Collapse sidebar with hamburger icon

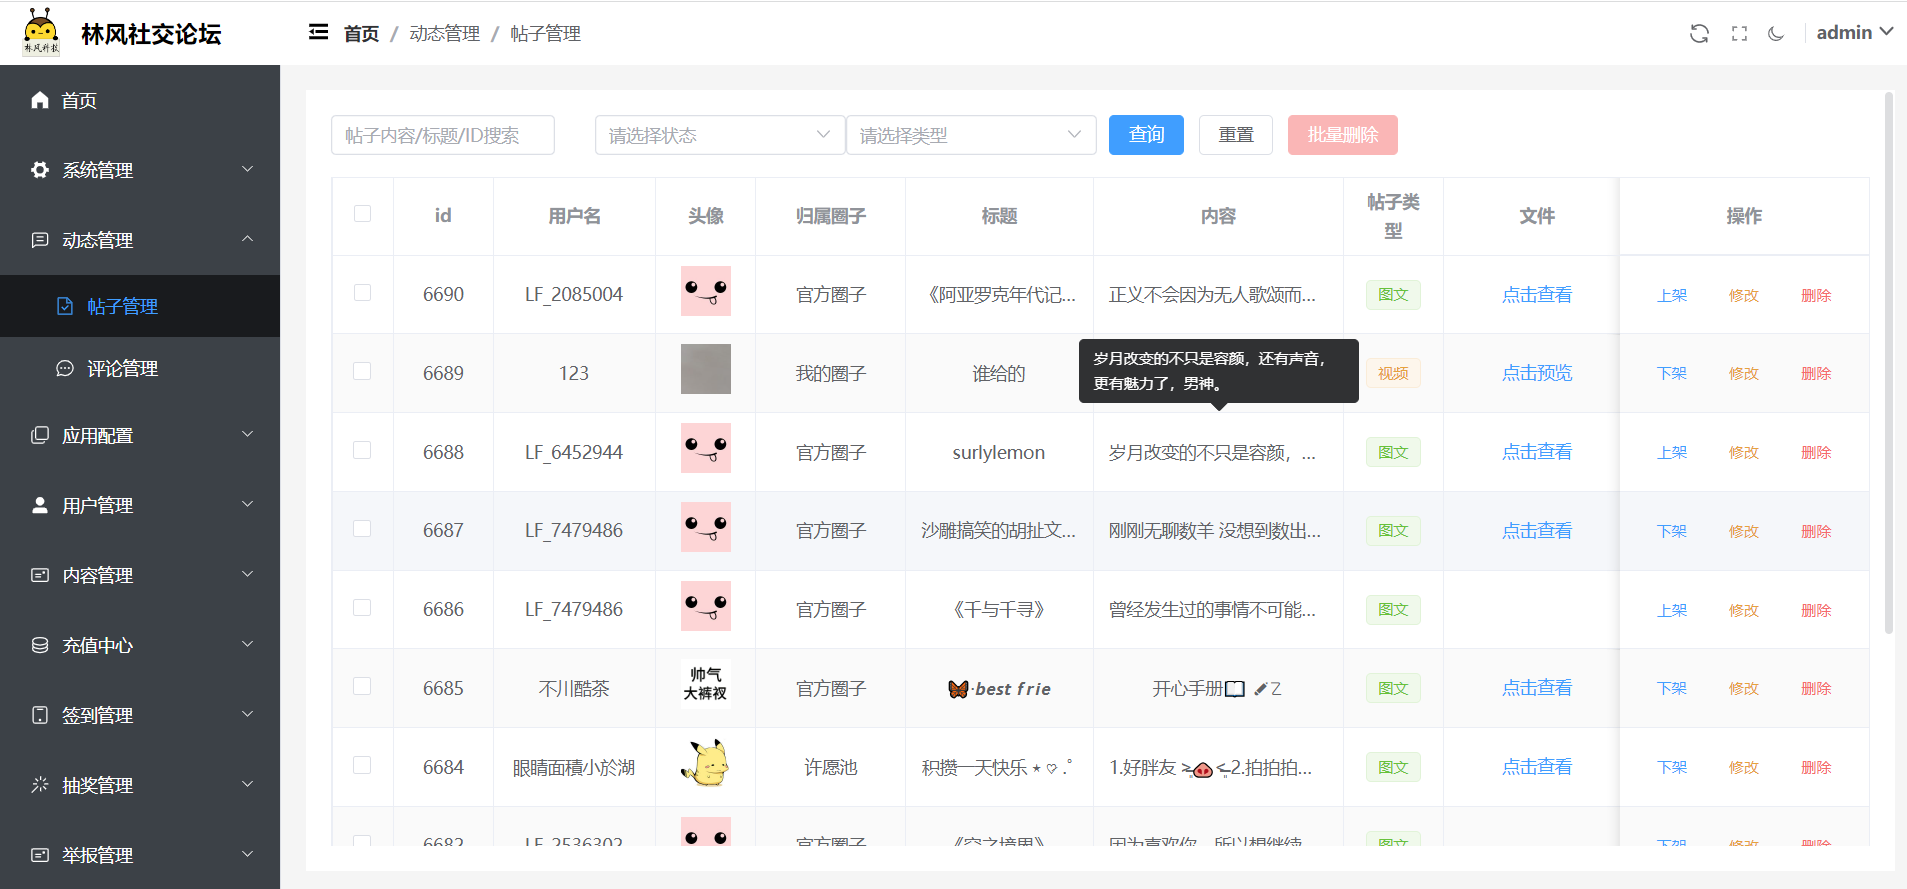coord(318,33)
